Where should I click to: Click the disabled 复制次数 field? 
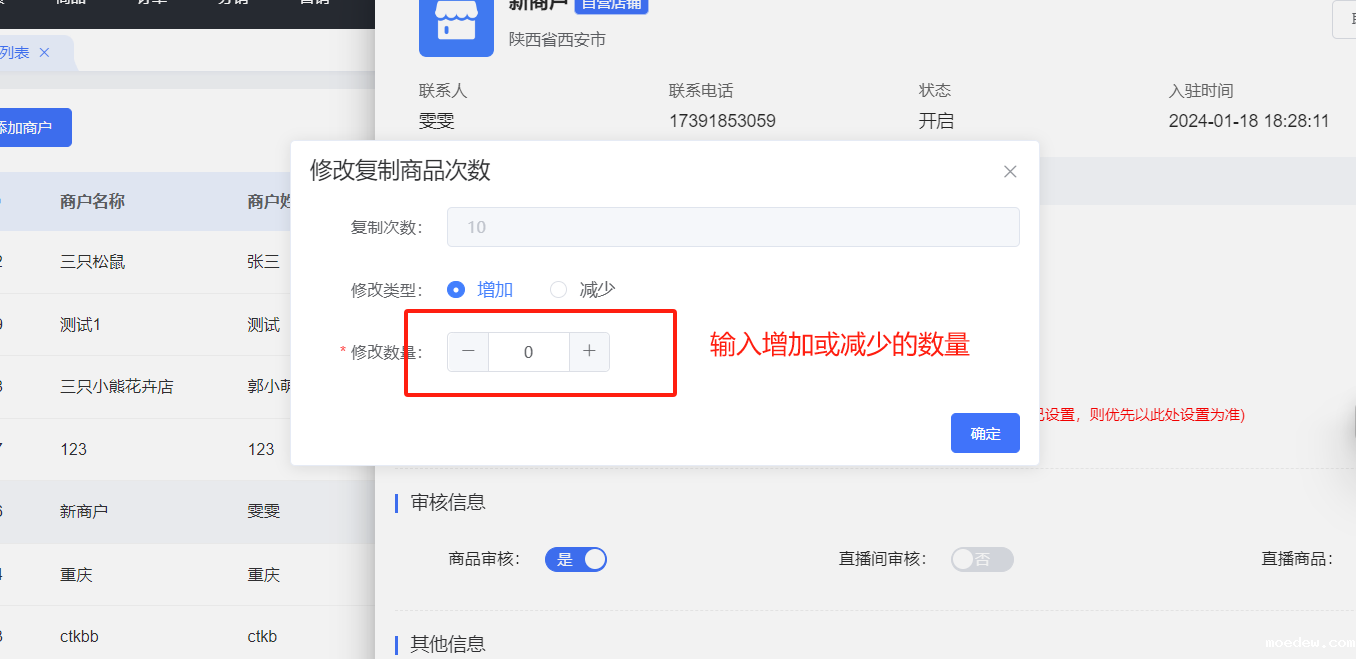[x=732, y=227]
